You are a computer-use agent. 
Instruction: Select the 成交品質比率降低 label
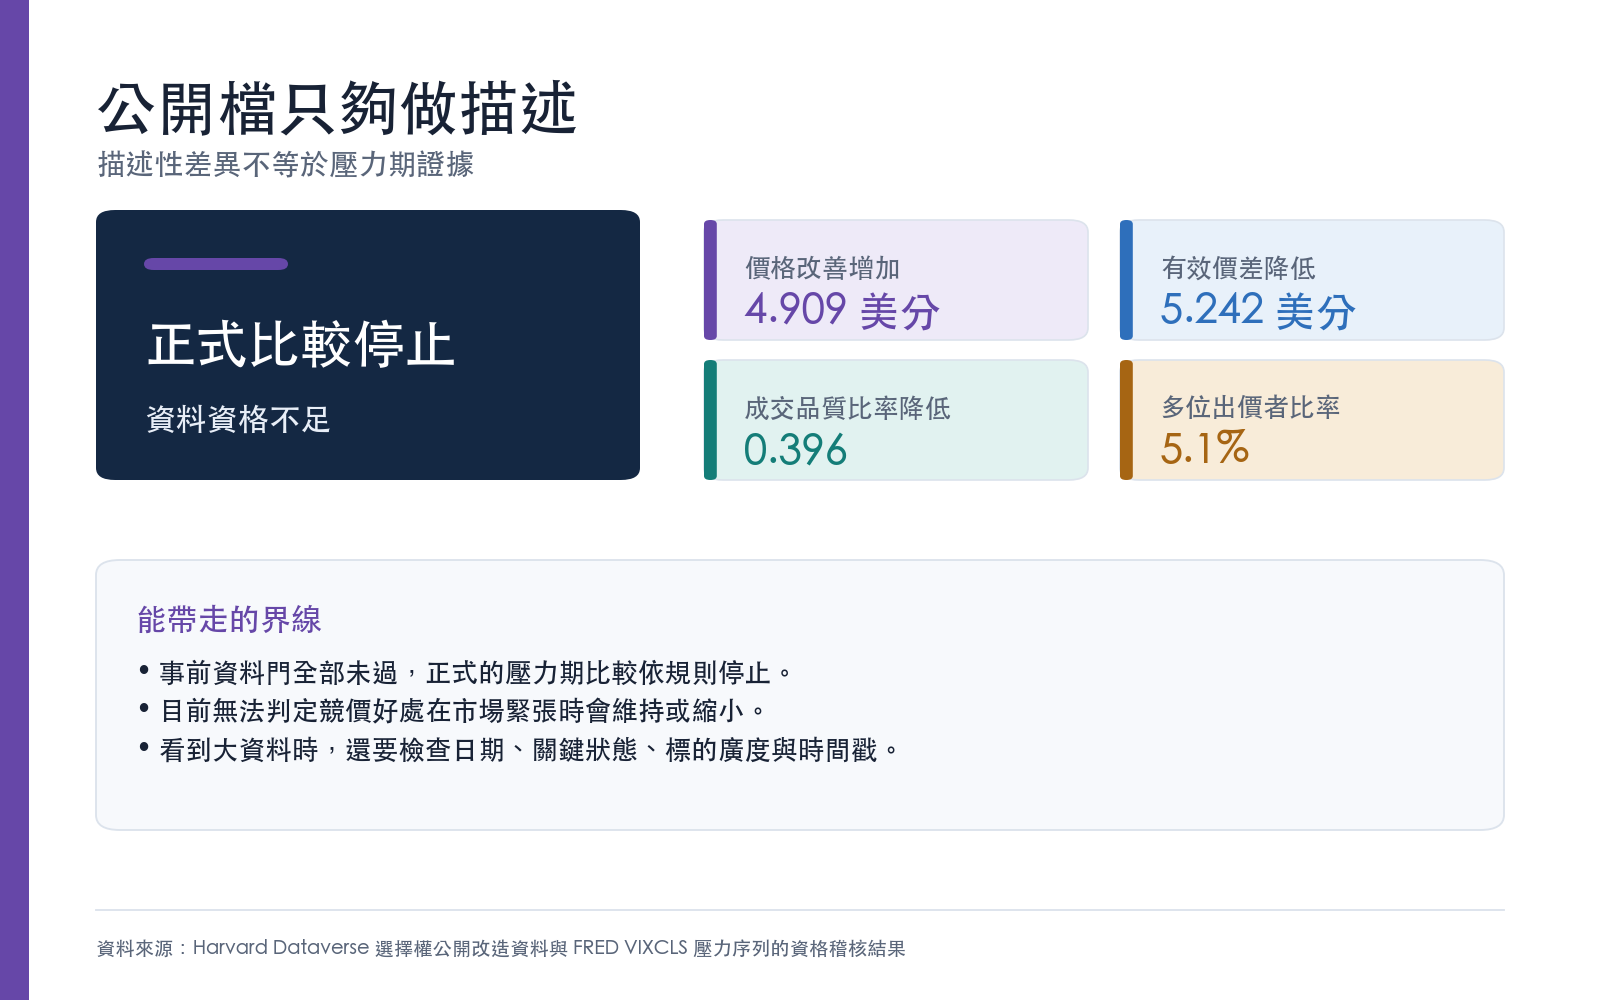(847, 408)
